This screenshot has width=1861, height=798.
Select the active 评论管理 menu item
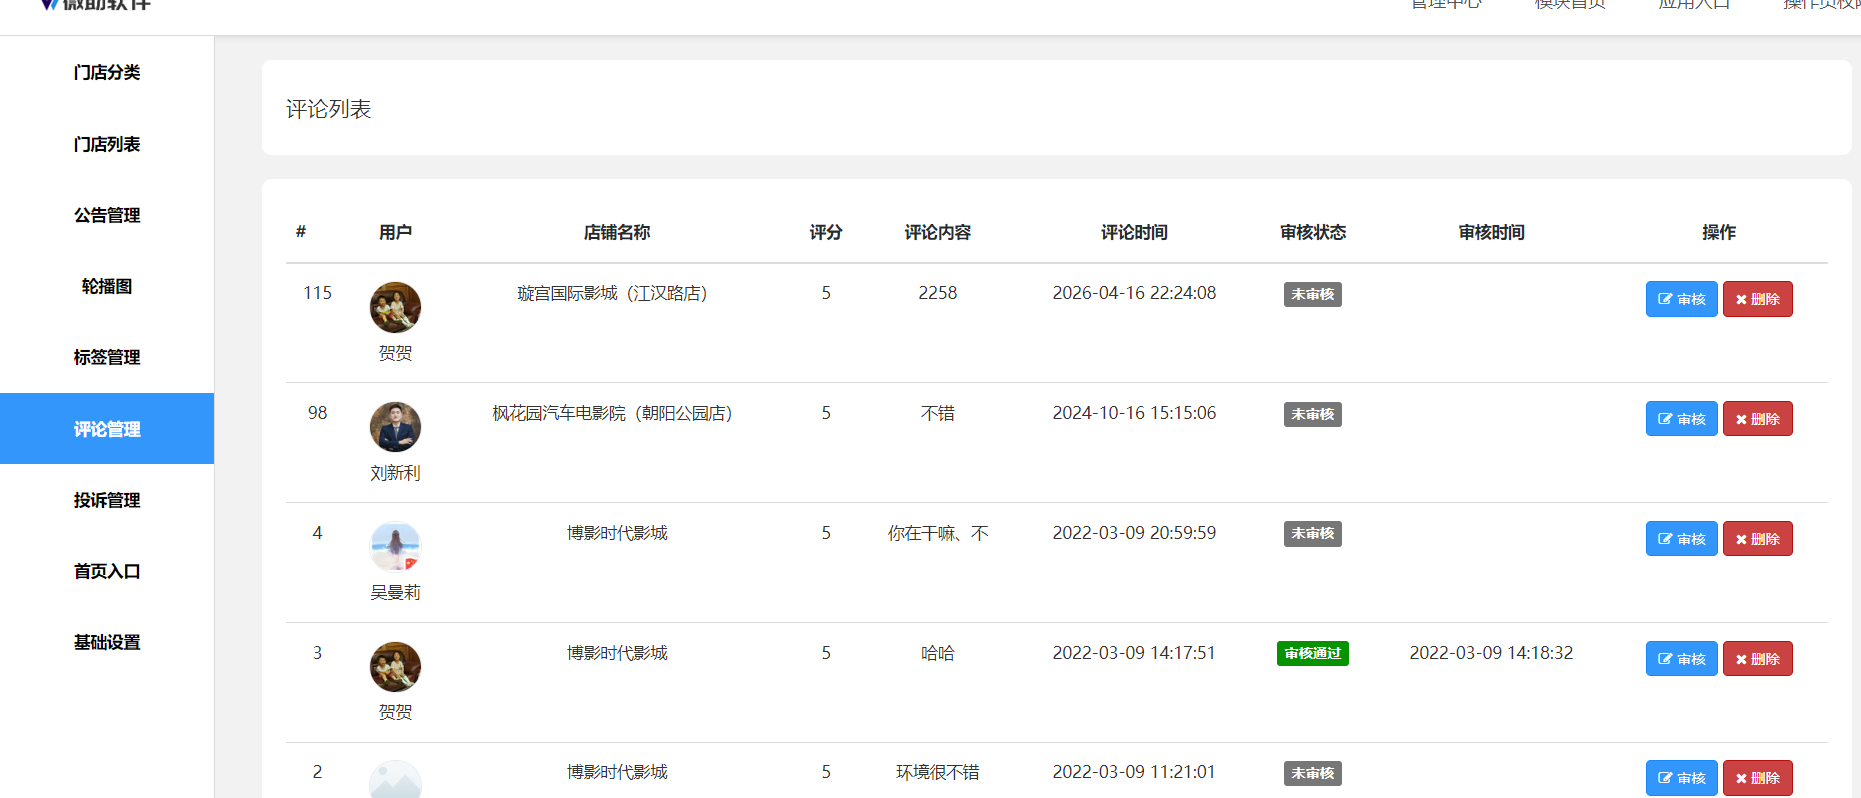107,429
